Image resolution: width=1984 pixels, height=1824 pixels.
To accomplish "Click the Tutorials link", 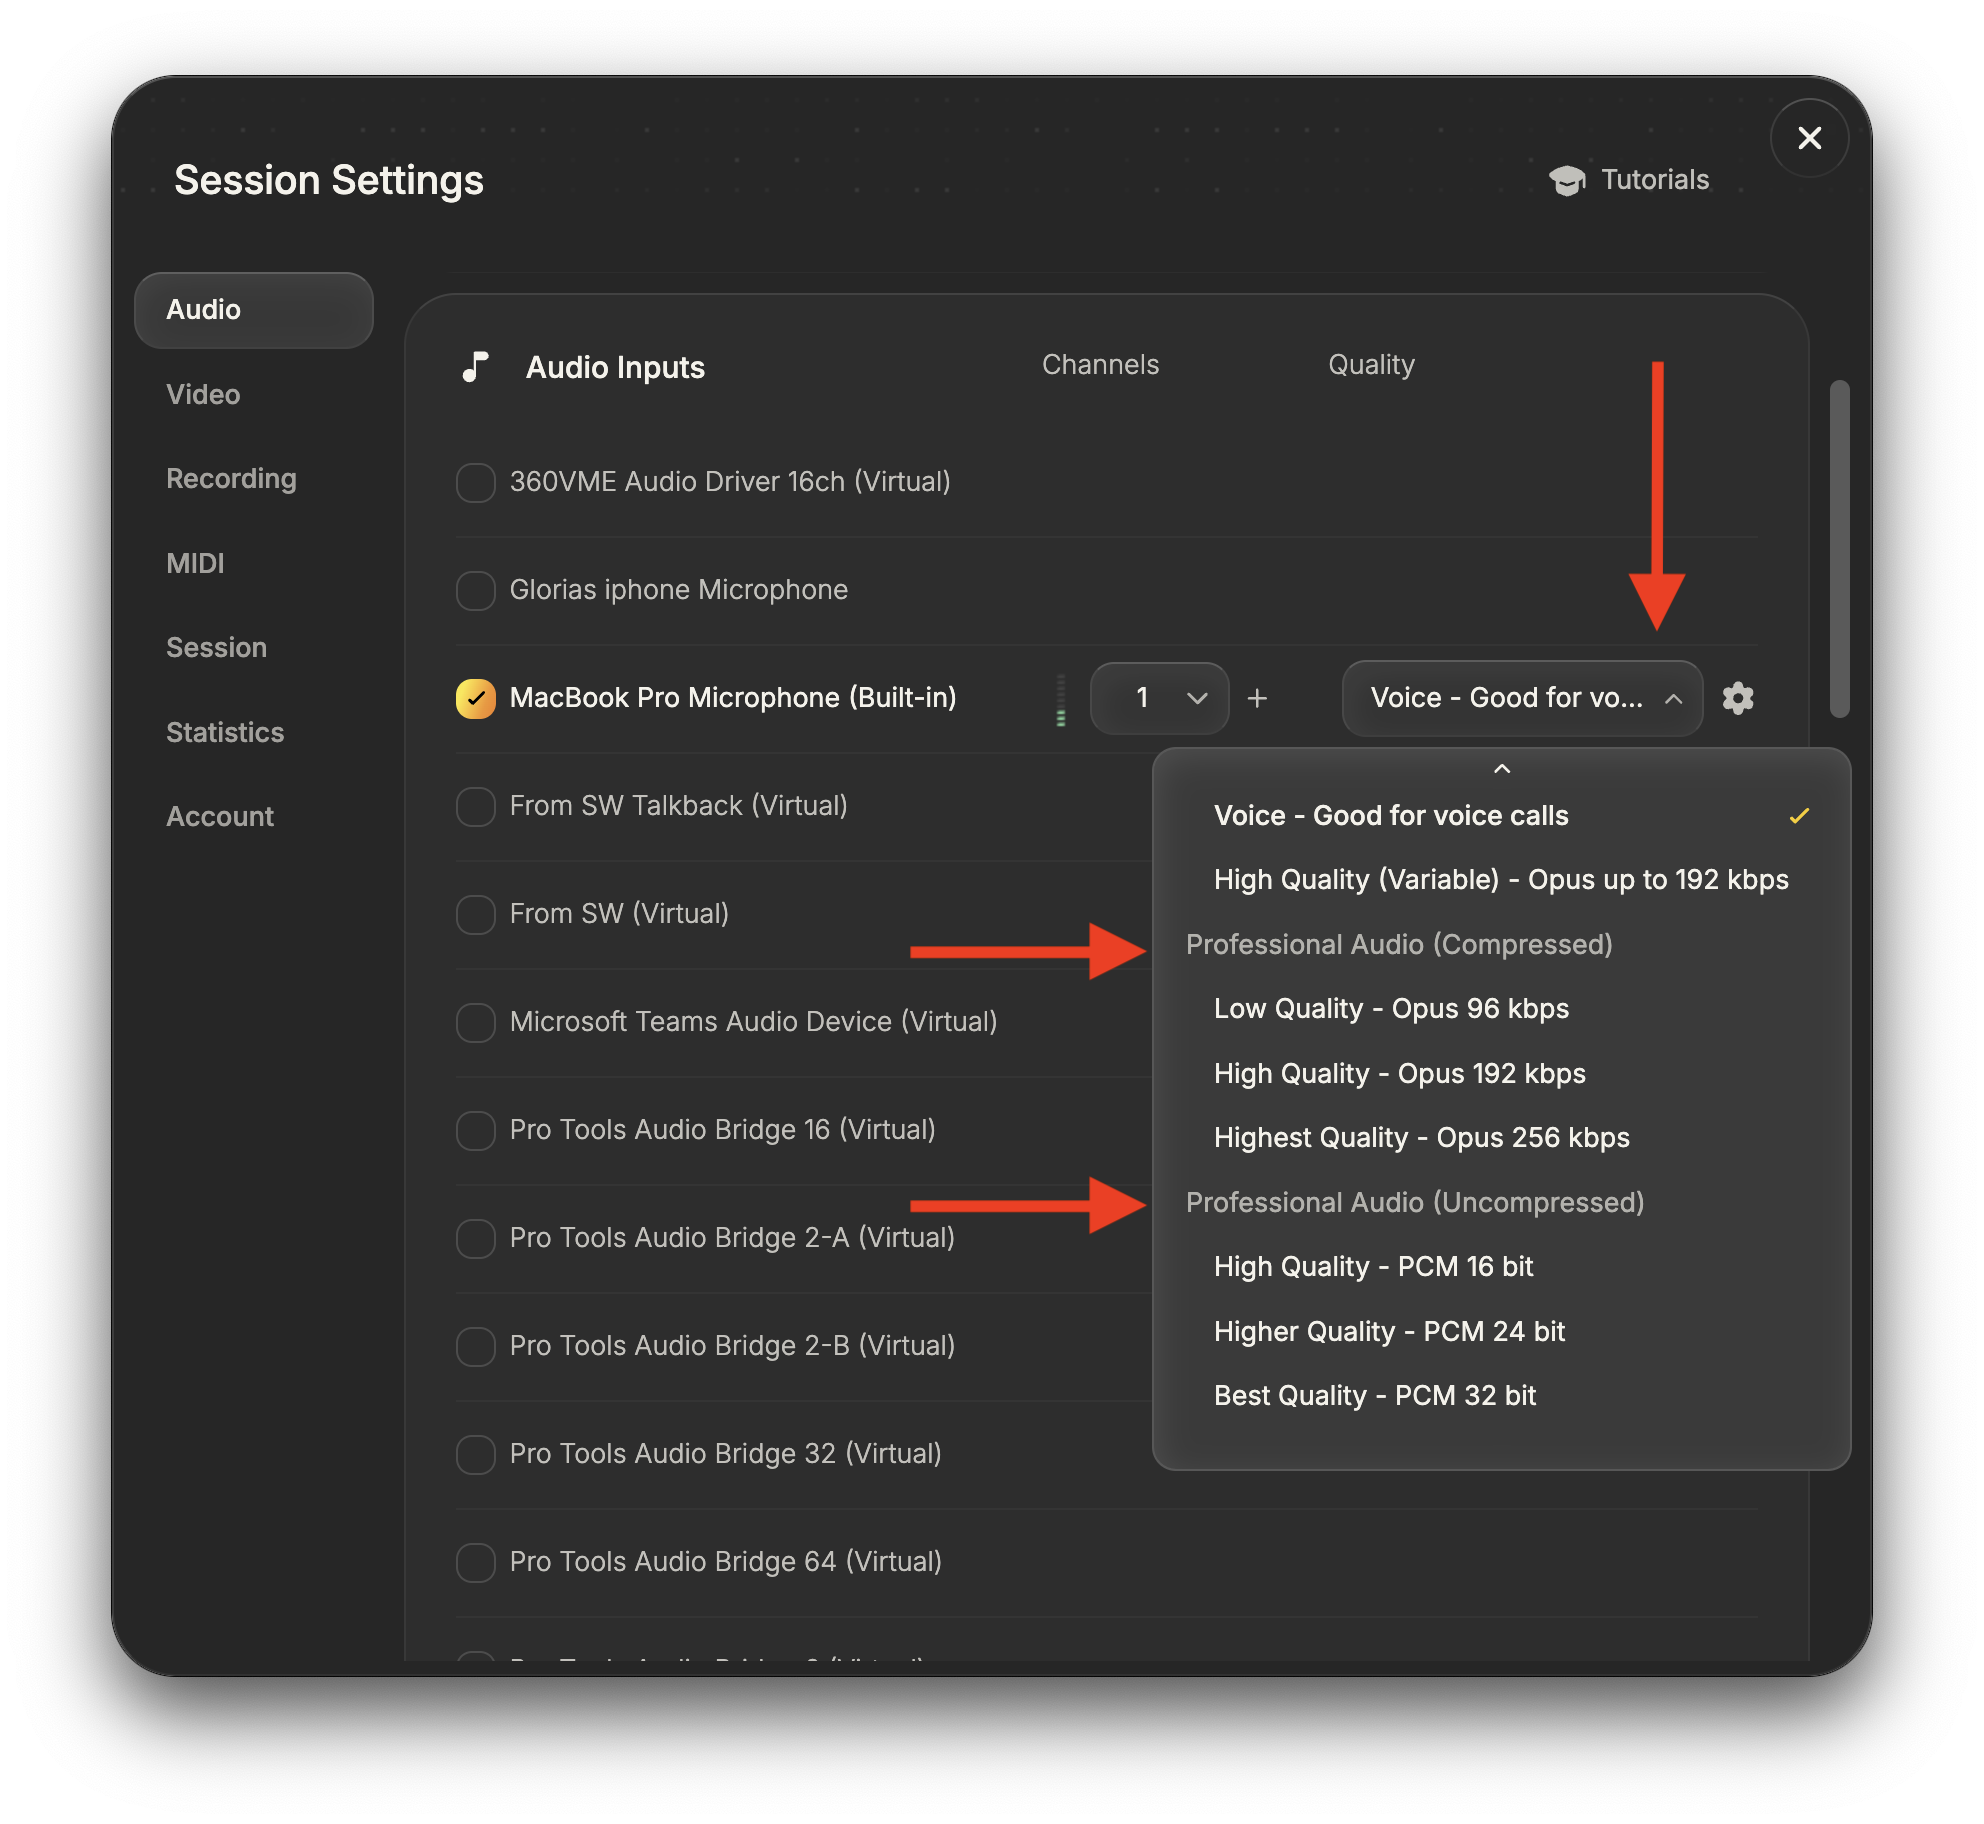I will point(1654,179).
